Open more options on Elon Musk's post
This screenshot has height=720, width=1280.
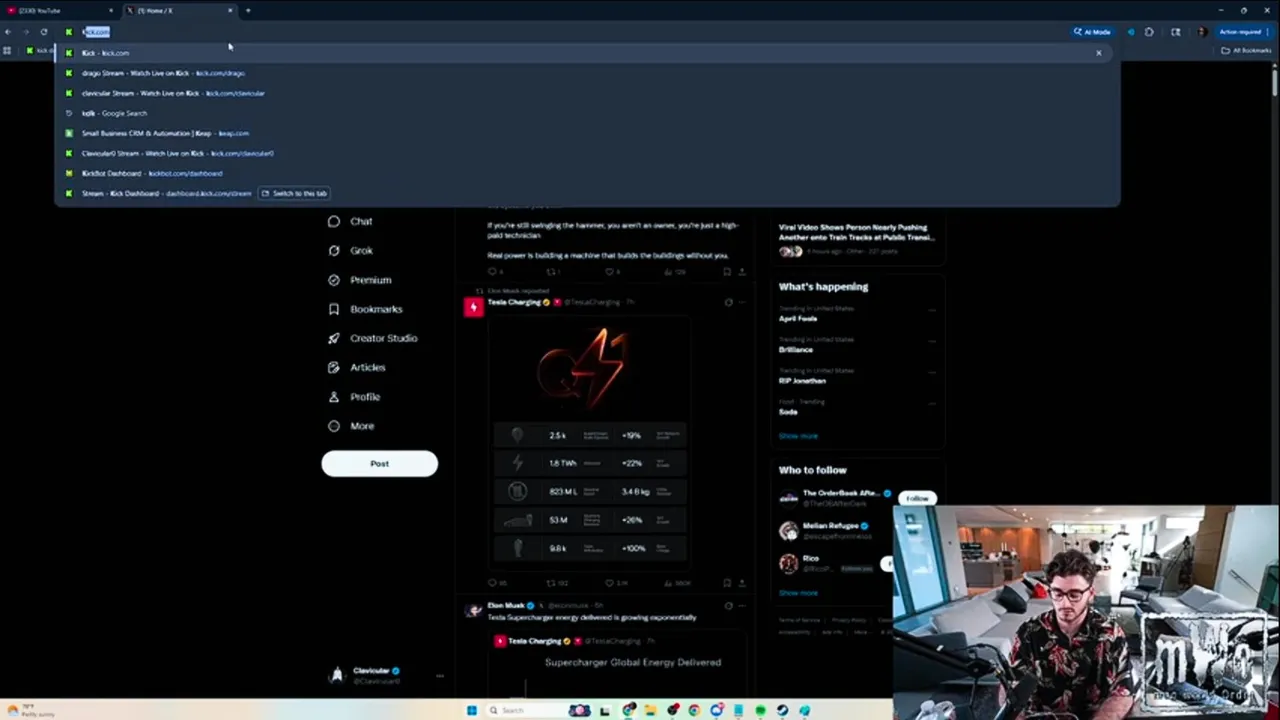[741, 605]
